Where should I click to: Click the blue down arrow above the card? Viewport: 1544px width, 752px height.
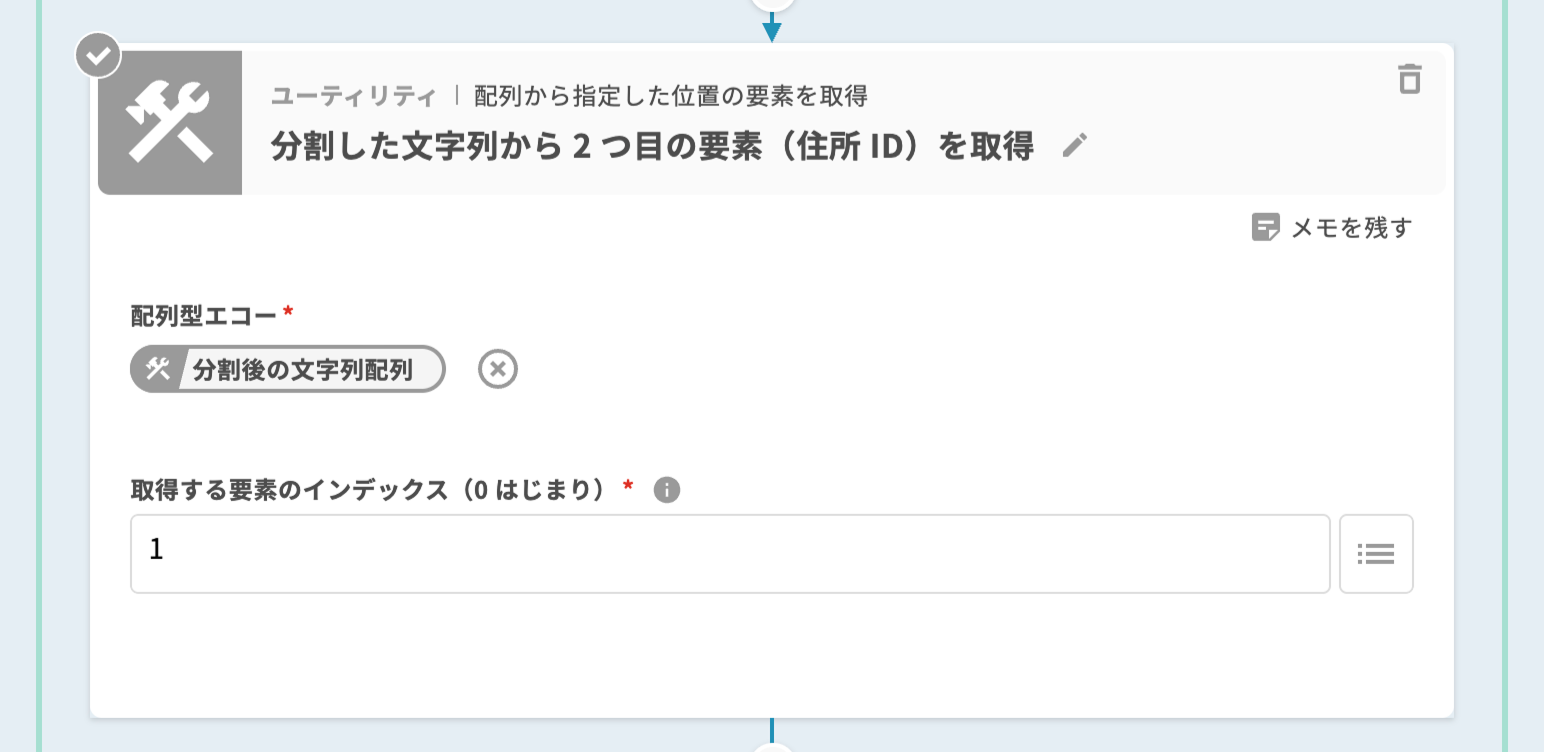[x=771, y=30]
